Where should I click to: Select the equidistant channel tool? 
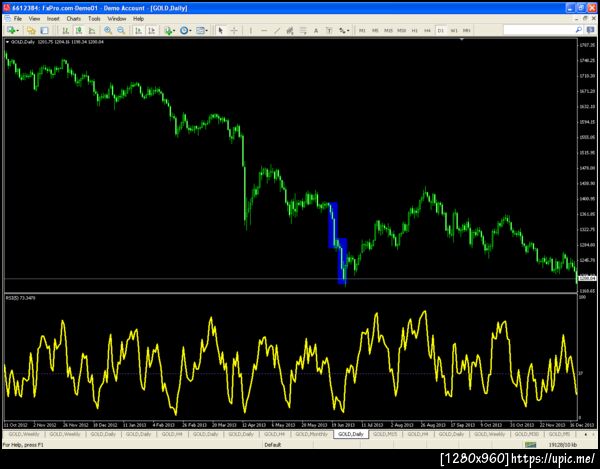tap(290, 30)
